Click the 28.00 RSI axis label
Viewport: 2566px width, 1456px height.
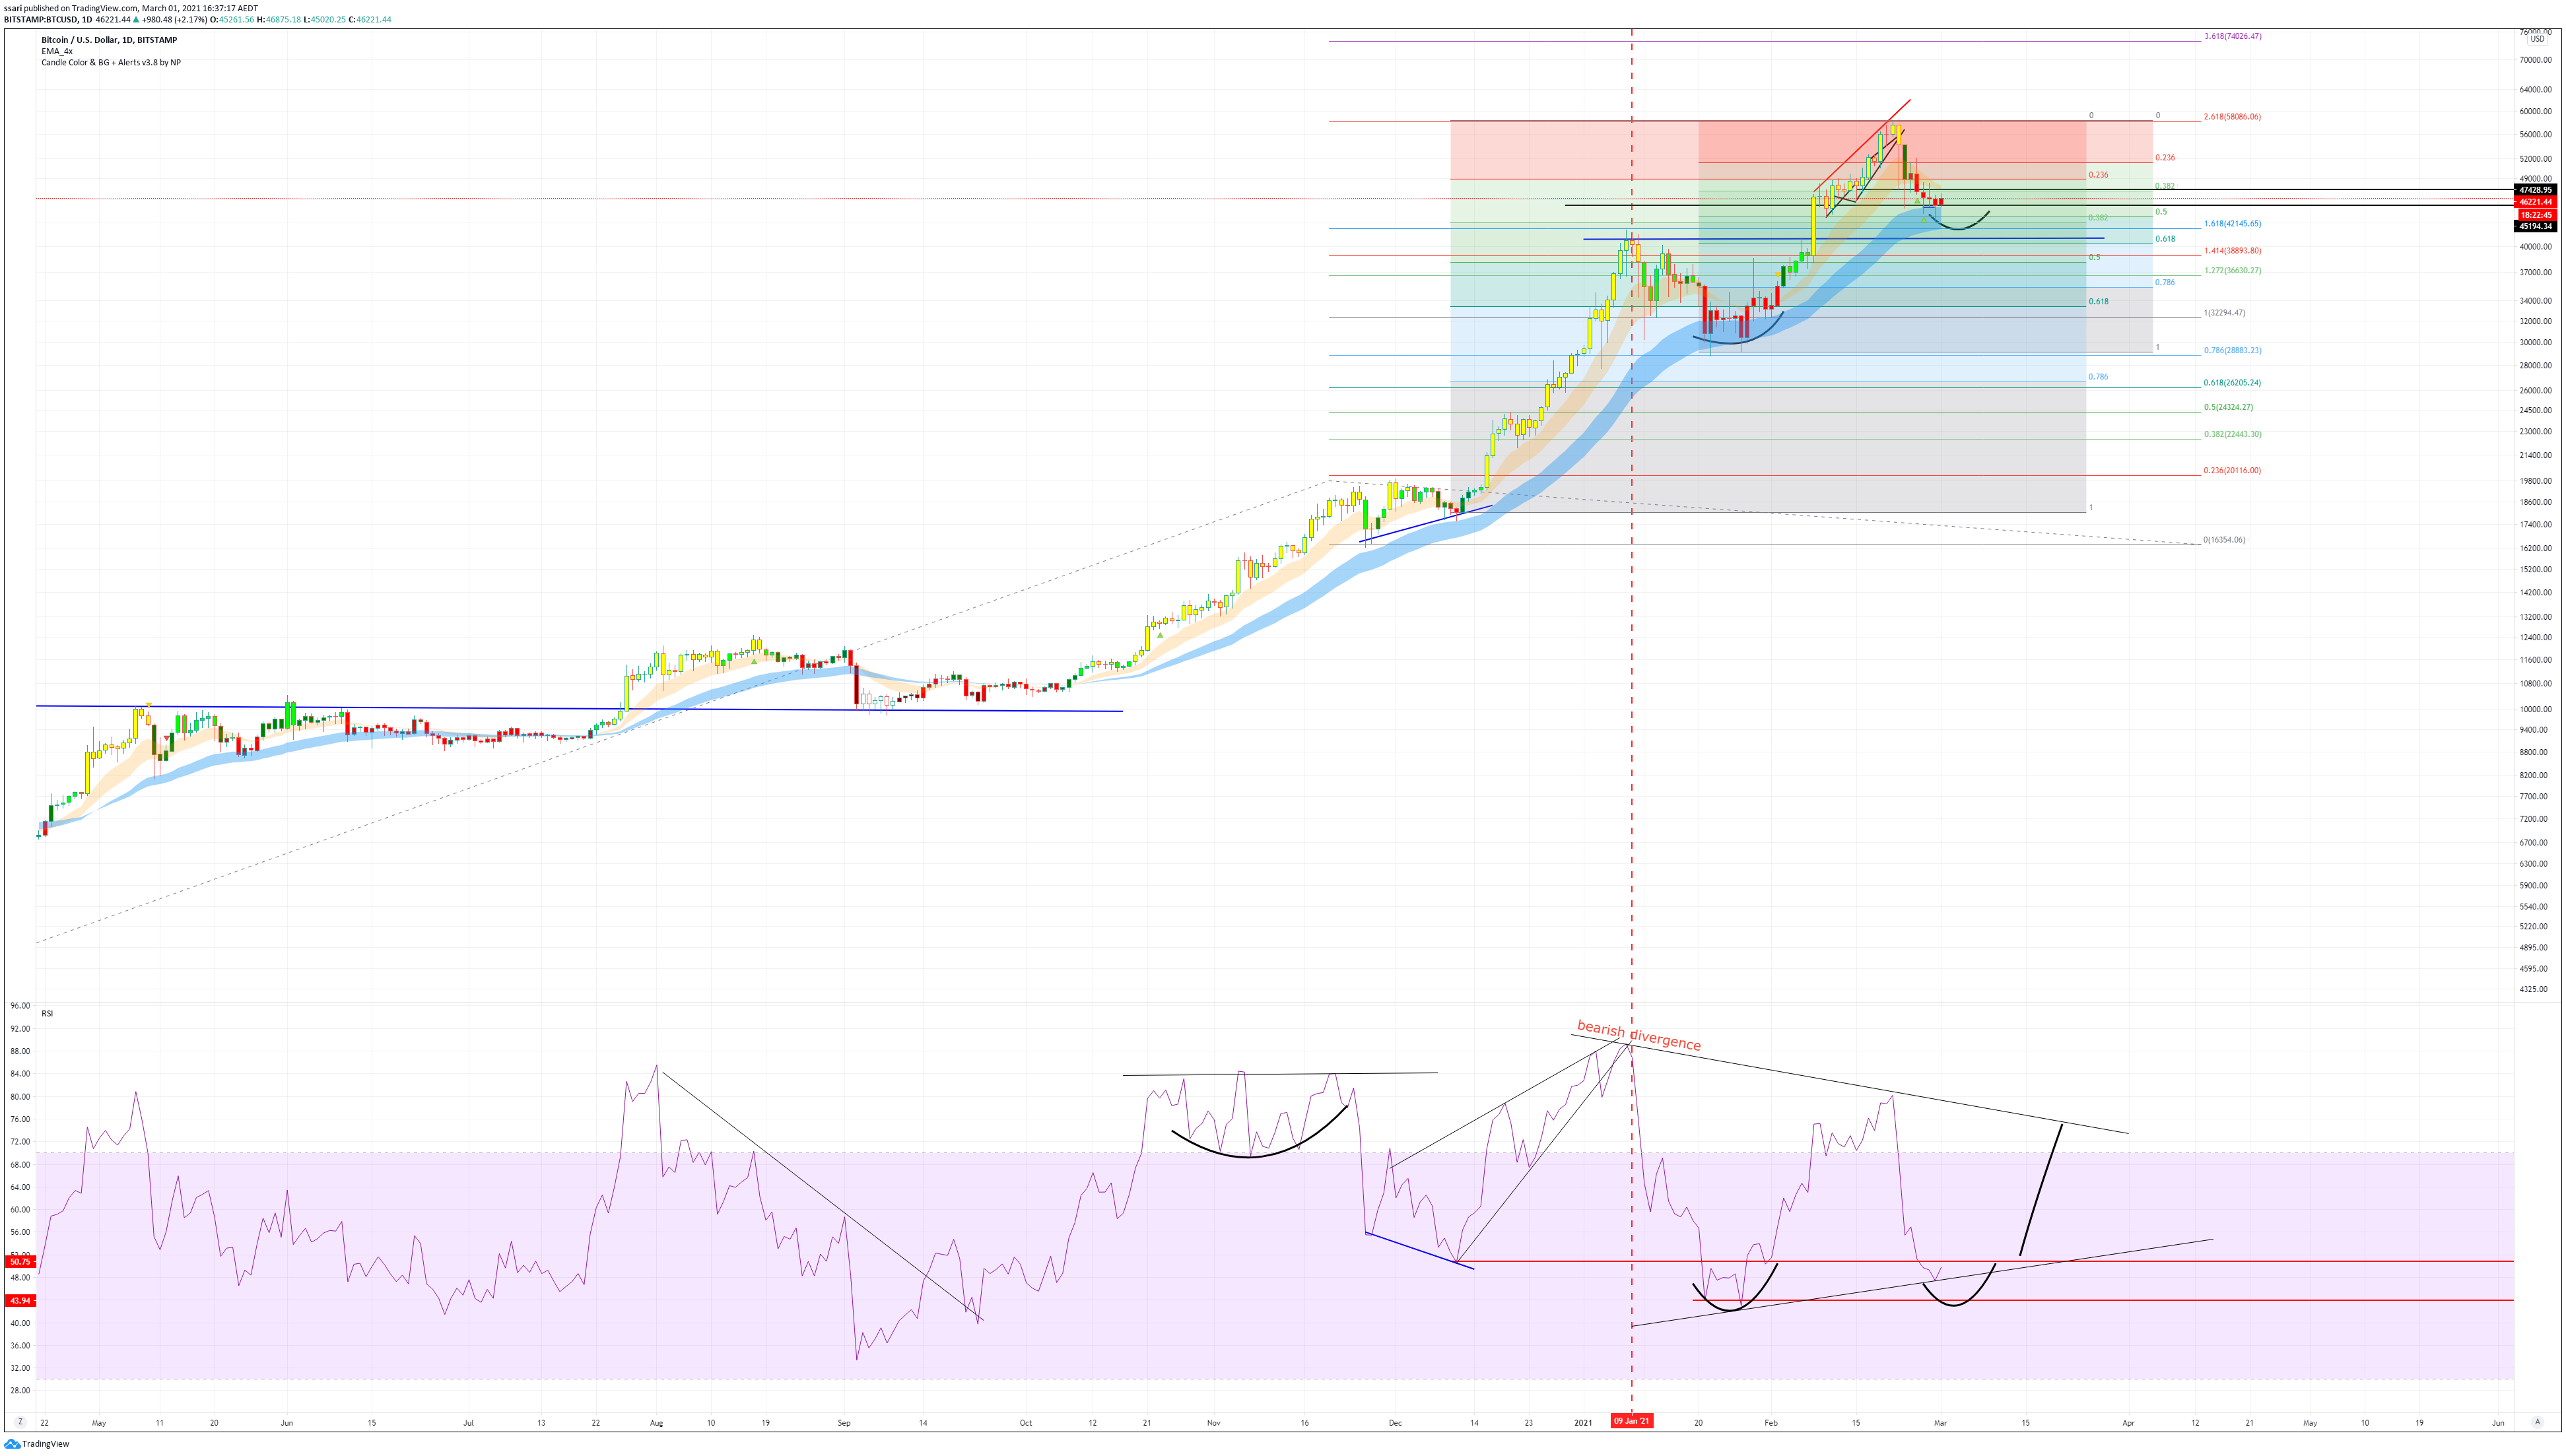(20, 1390)
